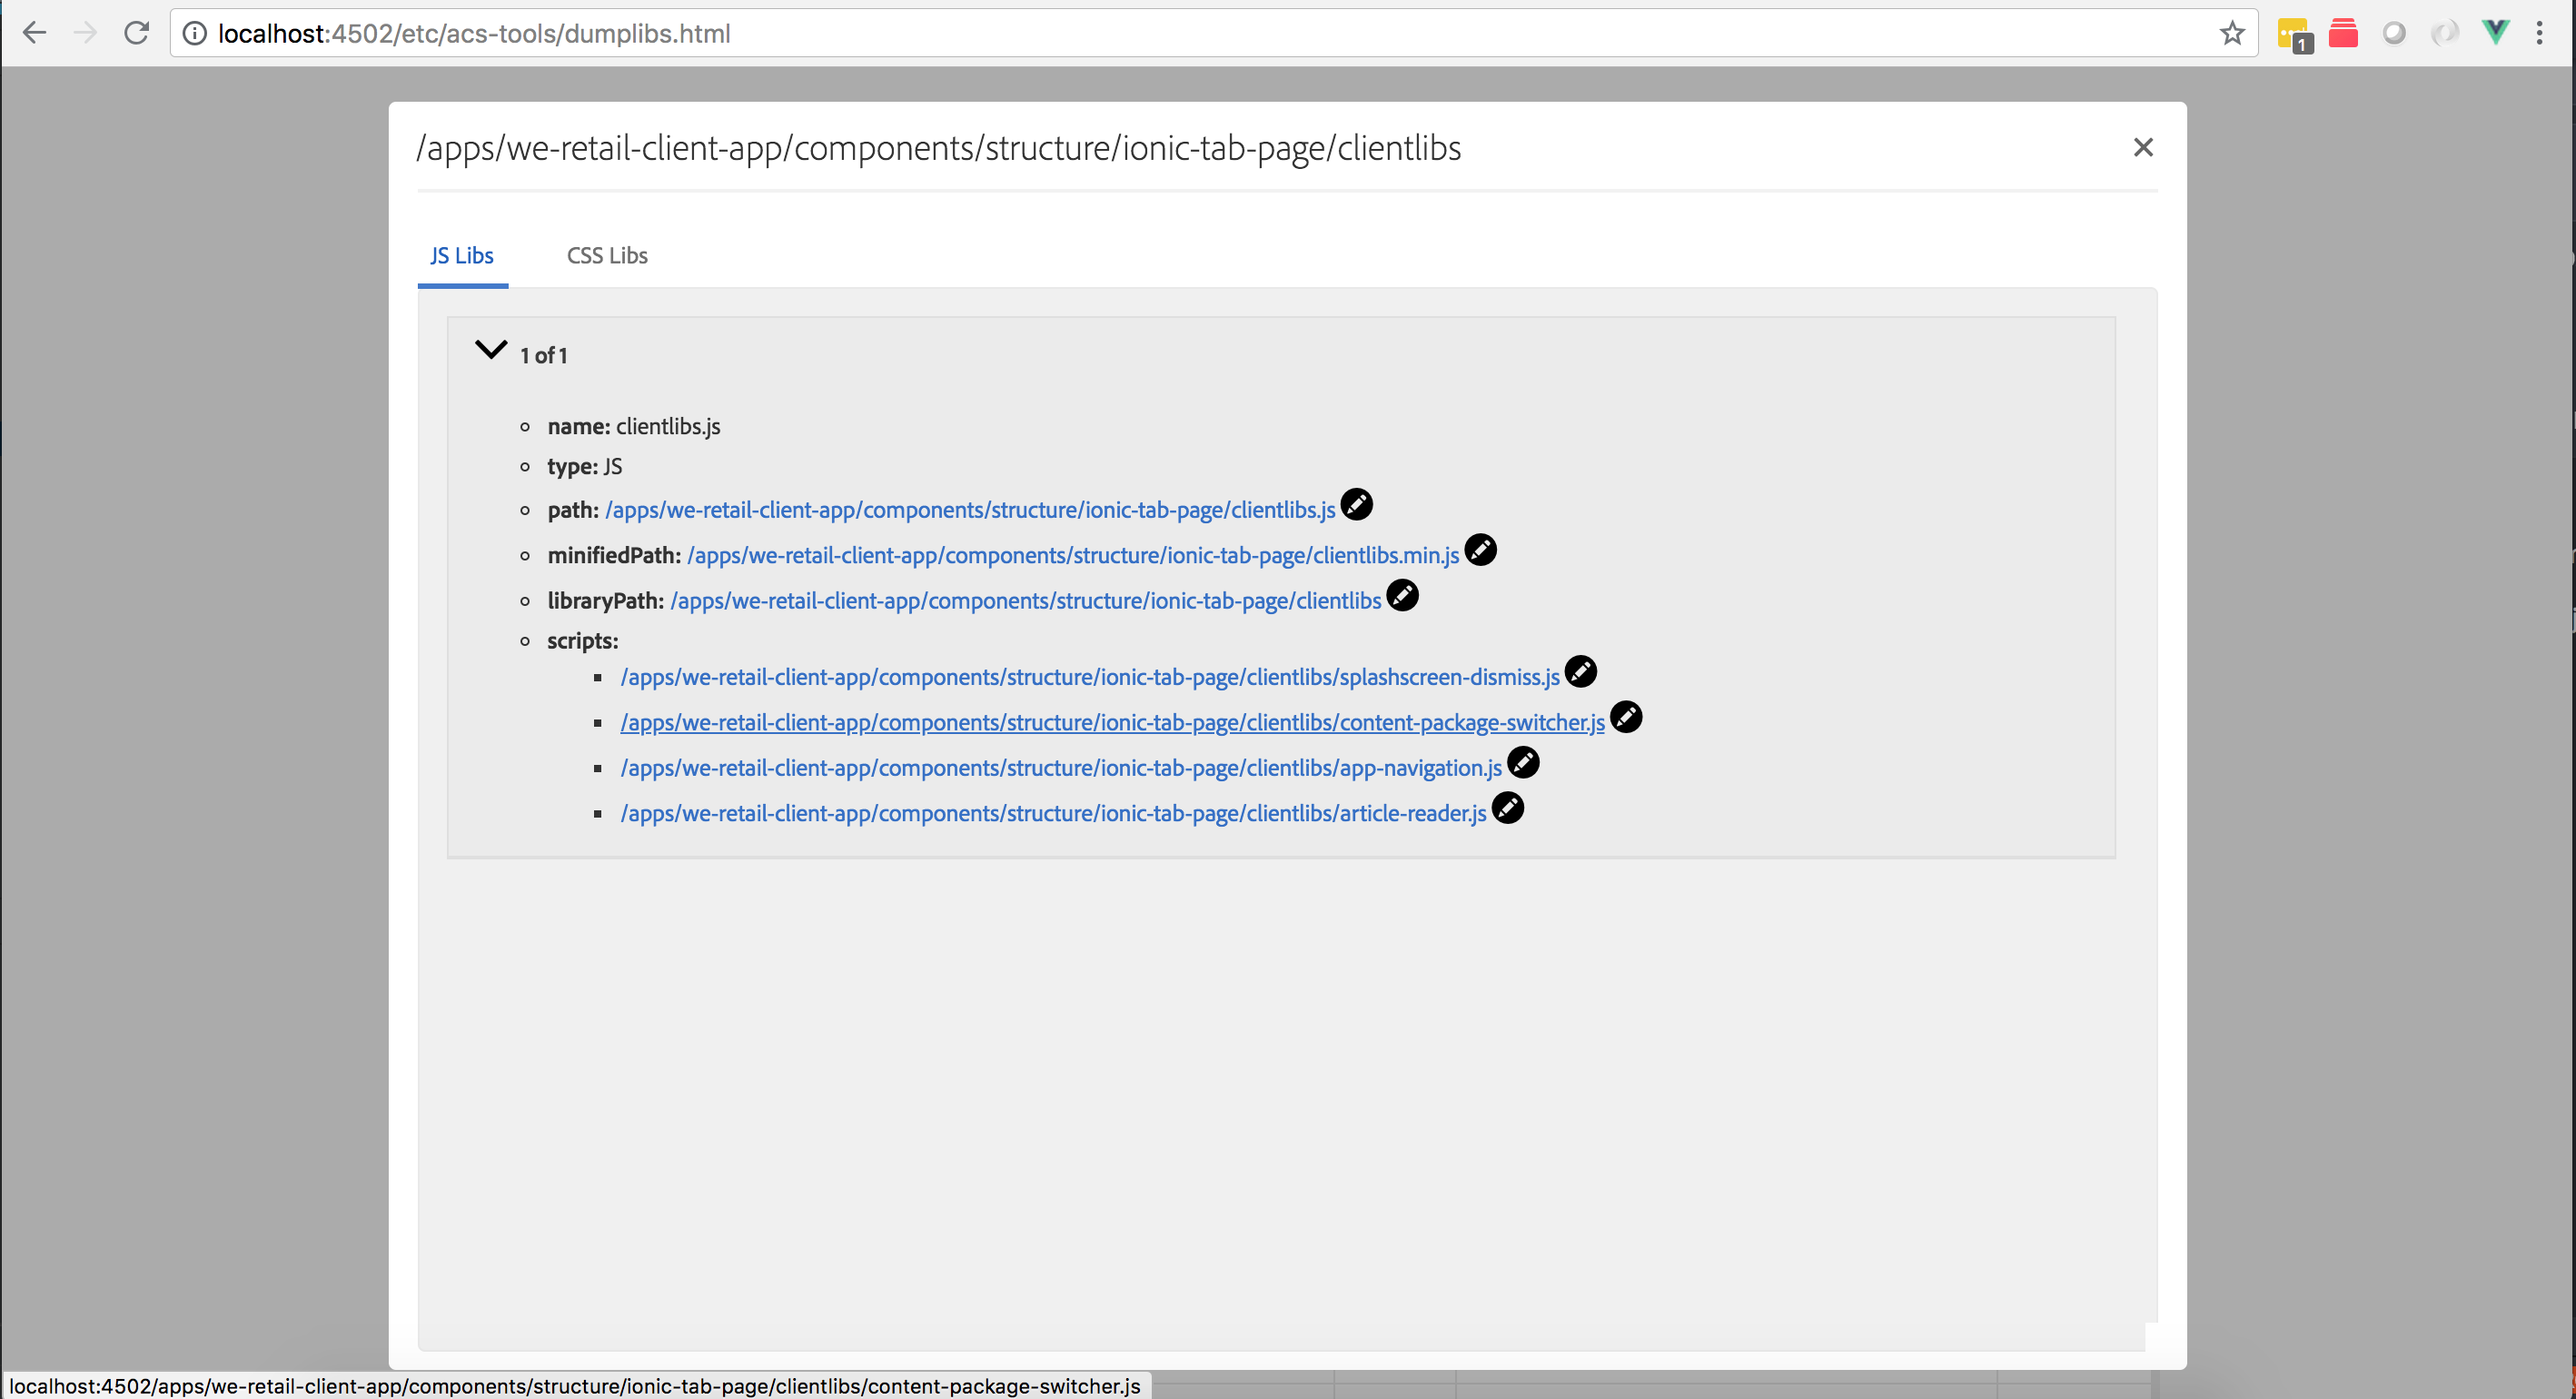Open the article-reader.js script link

point(1053,814)
